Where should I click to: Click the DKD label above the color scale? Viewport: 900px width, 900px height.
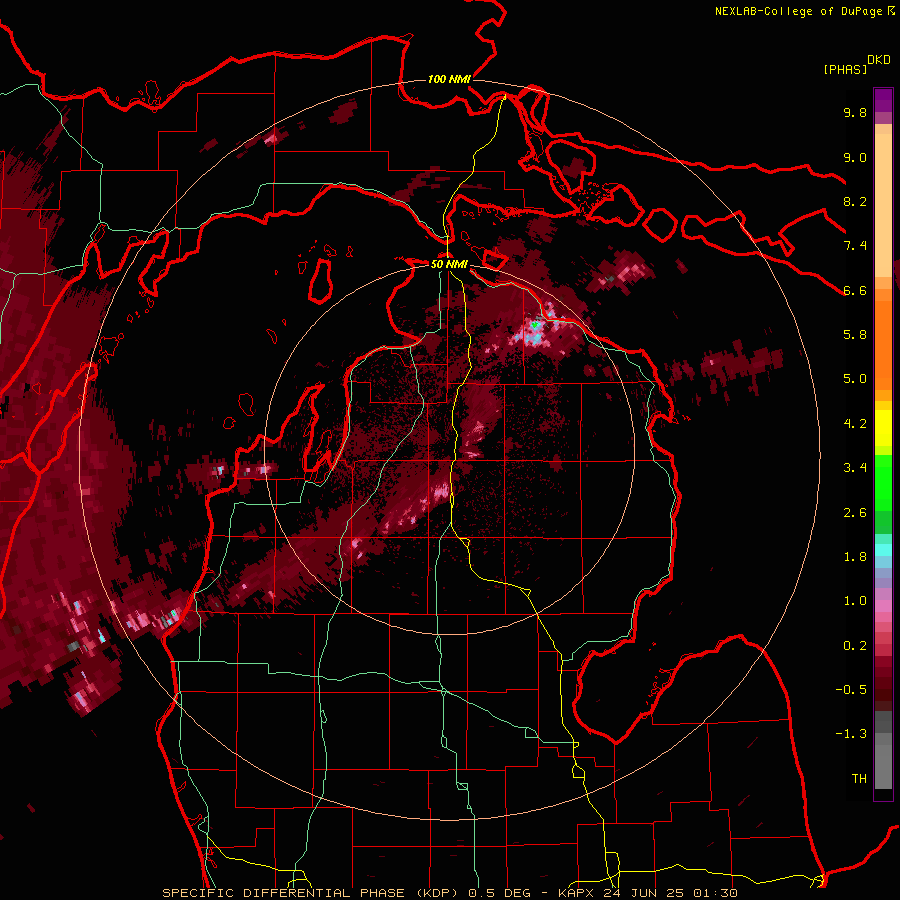tap(878, 60)
